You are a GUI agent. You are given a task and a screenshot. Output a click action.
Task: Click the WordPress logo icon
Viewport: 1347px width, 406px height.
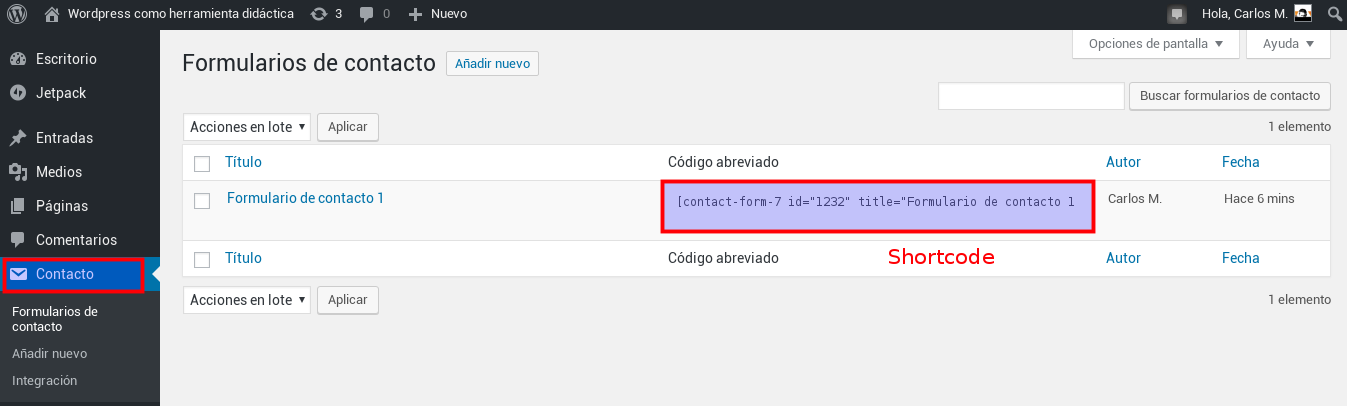pos(18,14)
